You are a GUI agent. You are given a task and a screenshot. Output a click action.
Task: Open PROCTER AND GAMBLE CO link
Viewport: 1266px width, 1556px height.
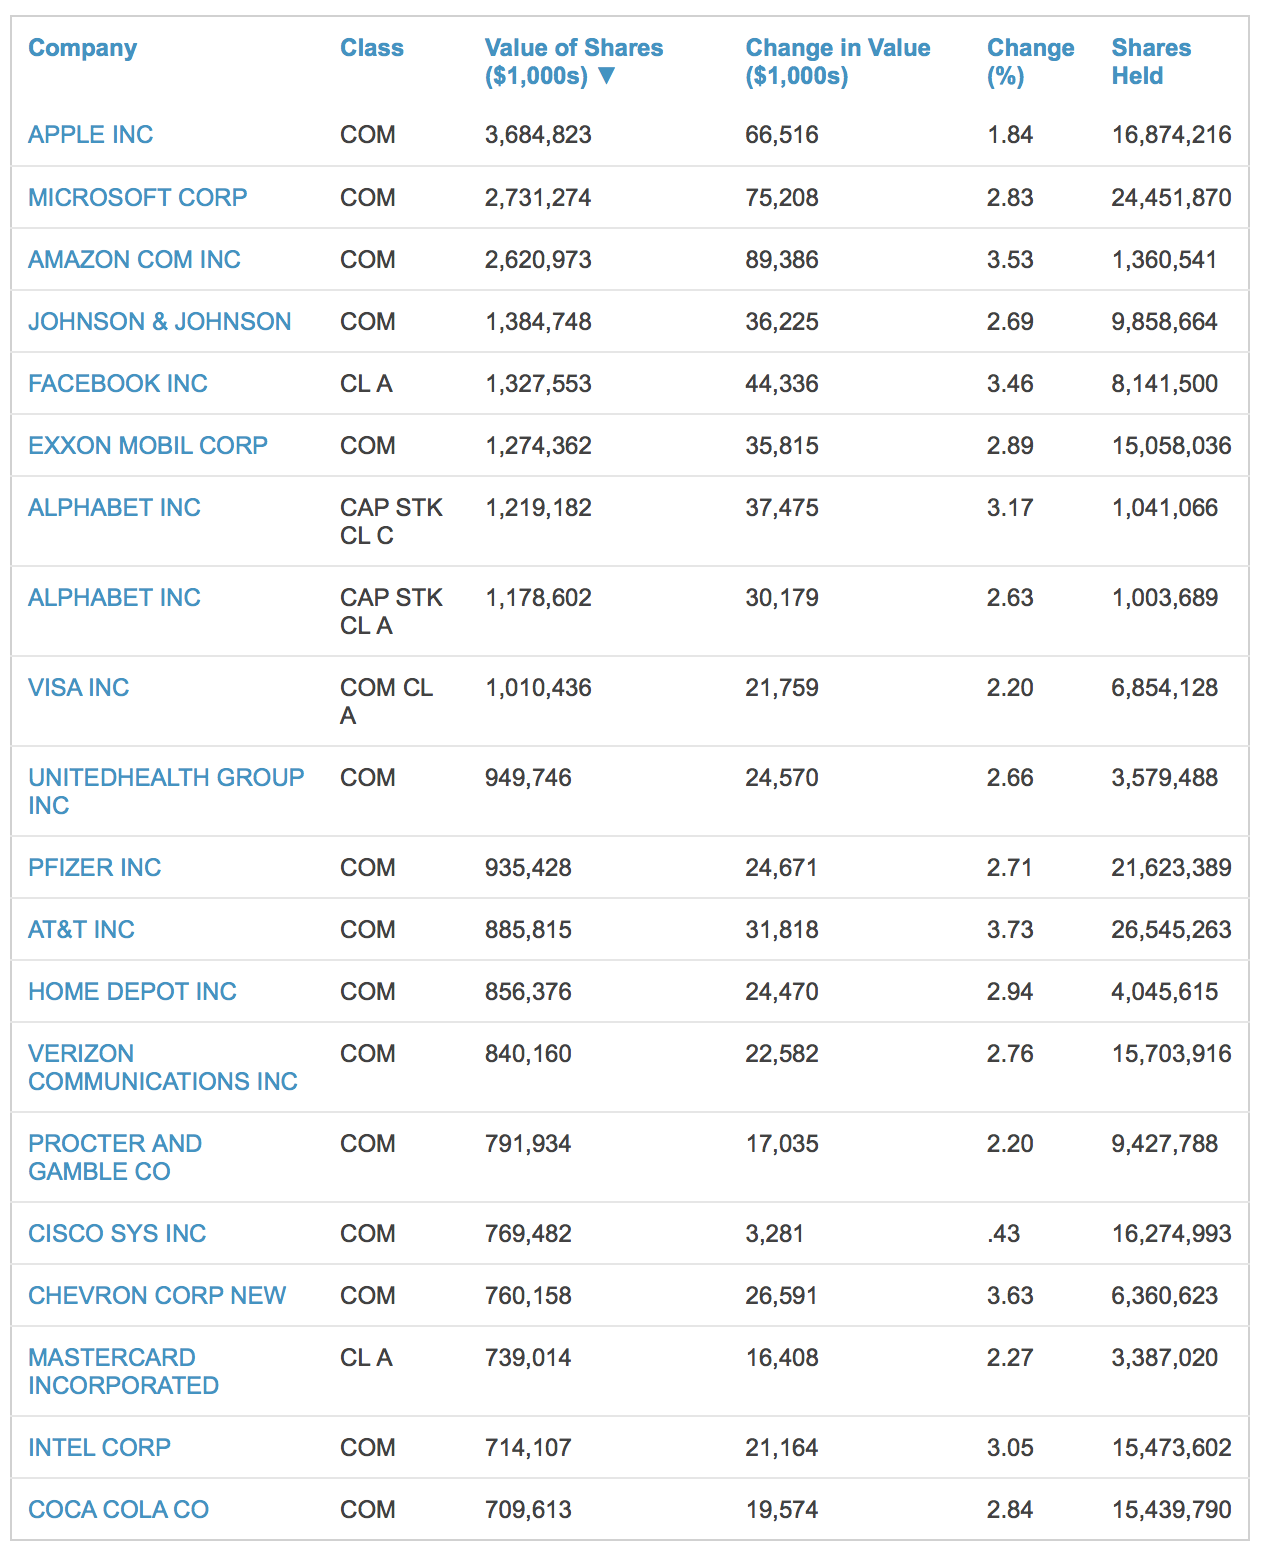pyautogui.click(x=115, y=1158)
